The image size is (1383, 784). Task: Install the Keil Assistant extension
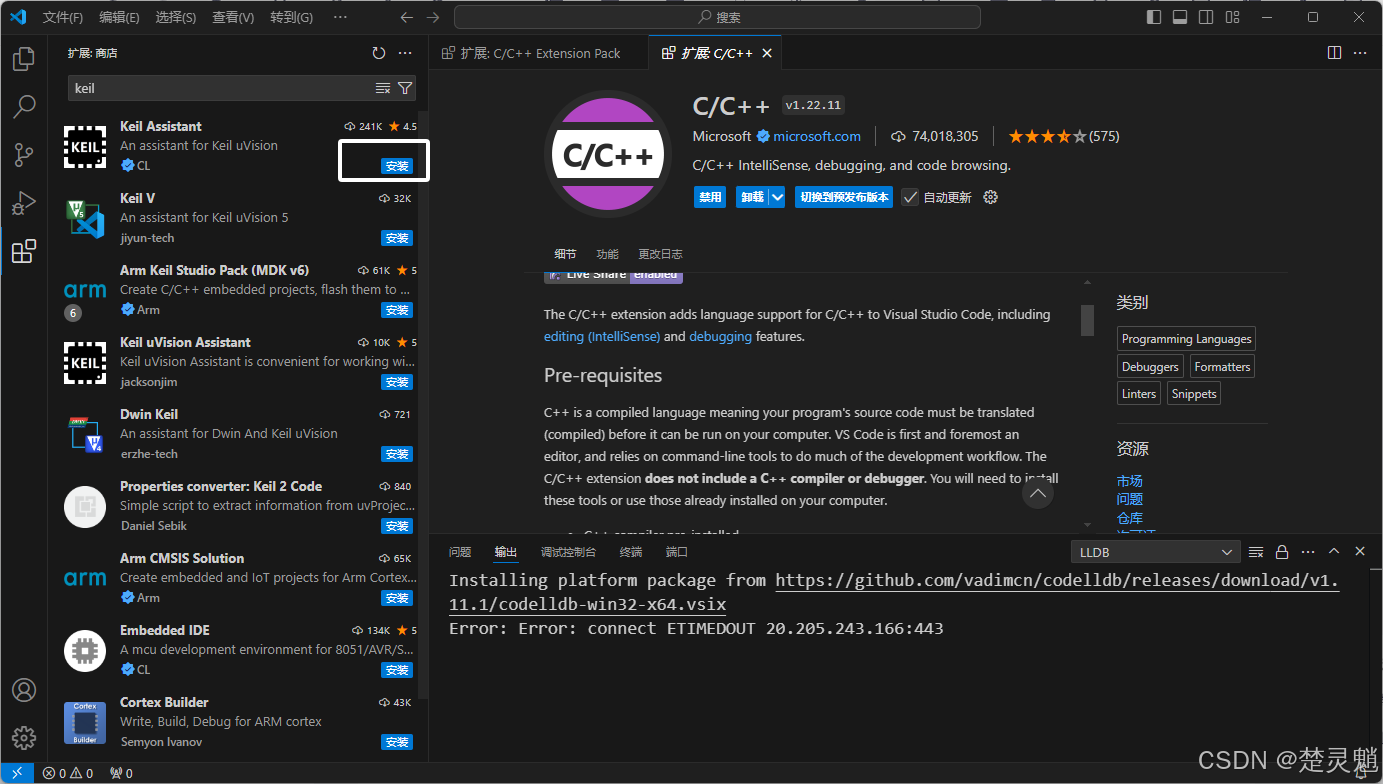pyautogui.click(x=397, y=166)
